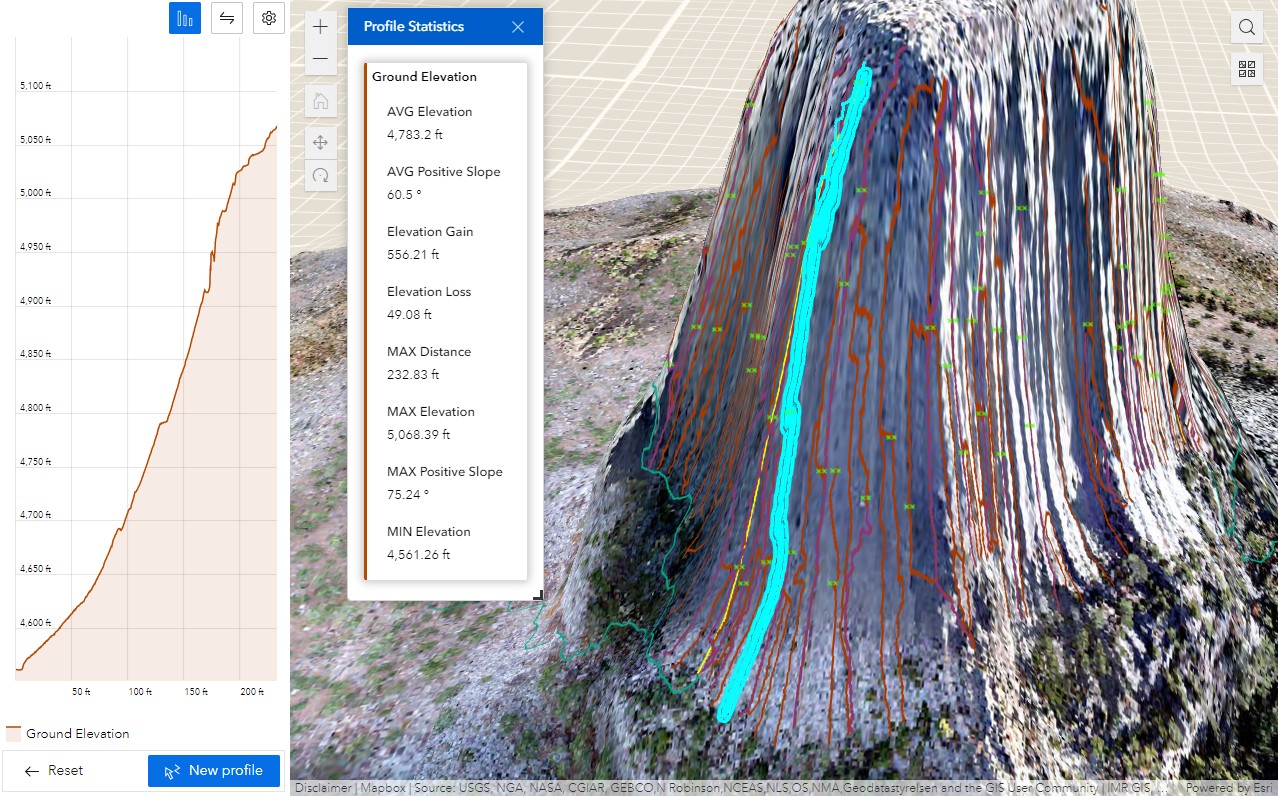Click the New profile button
Viewport: 1278px width, 796px height.
click(x=213, y=770)
